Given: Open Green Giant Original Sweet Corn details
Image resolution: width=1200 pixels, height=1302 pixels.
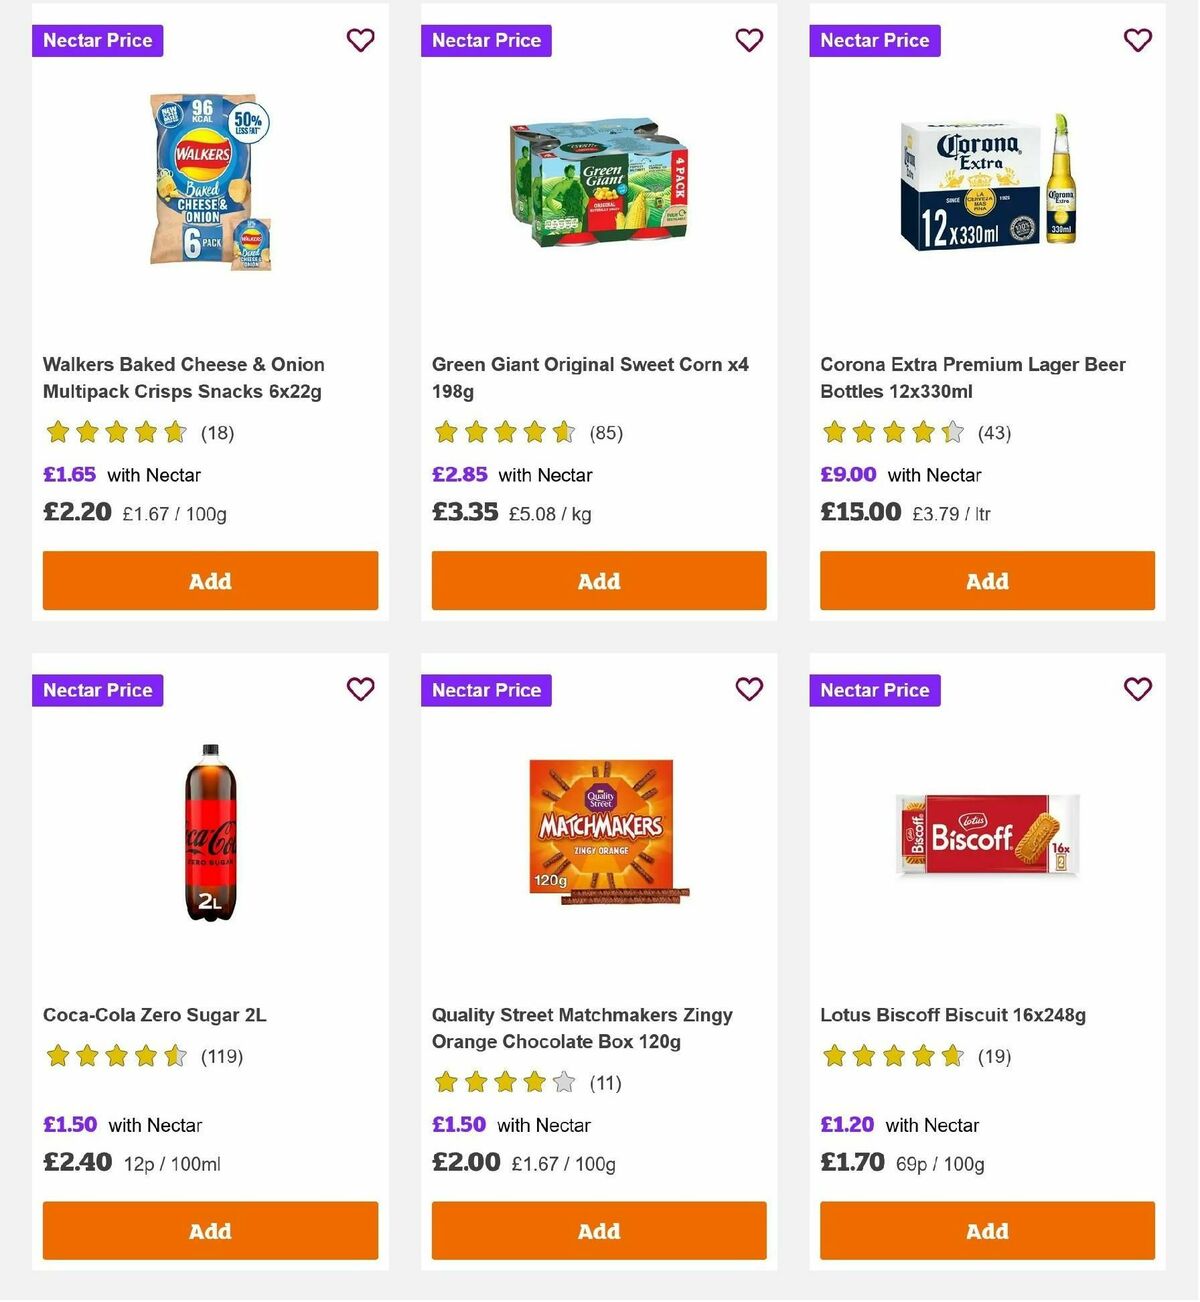Looking at the screenshot, I should coord(588,378).
